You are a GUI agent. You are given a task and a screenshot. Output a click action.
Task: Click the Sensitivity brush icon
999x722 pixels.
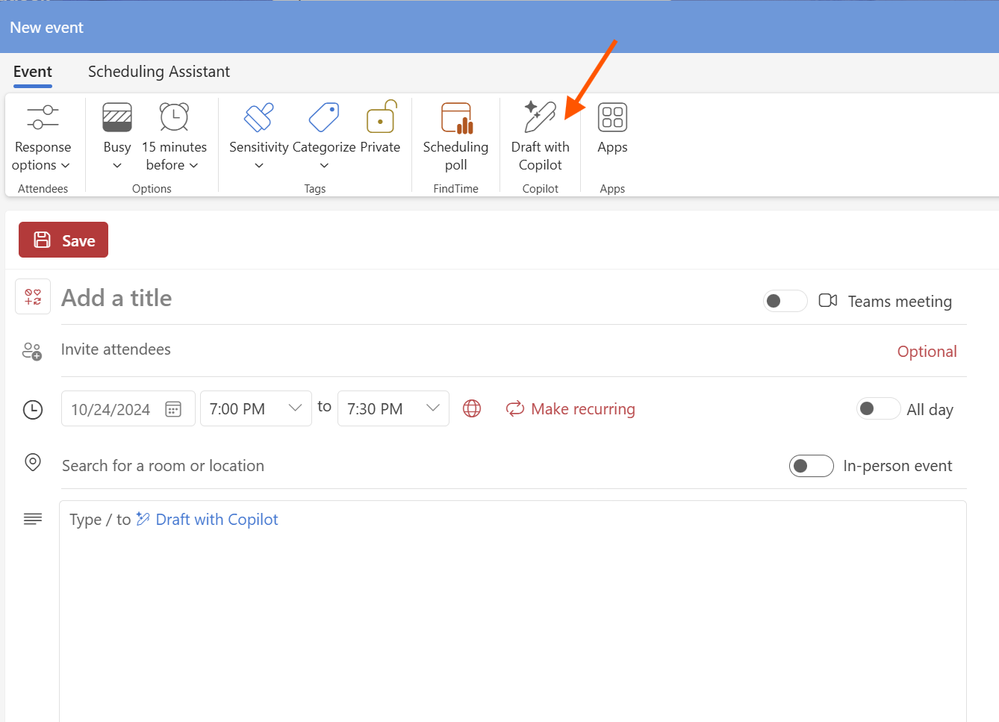pos(259,117)
